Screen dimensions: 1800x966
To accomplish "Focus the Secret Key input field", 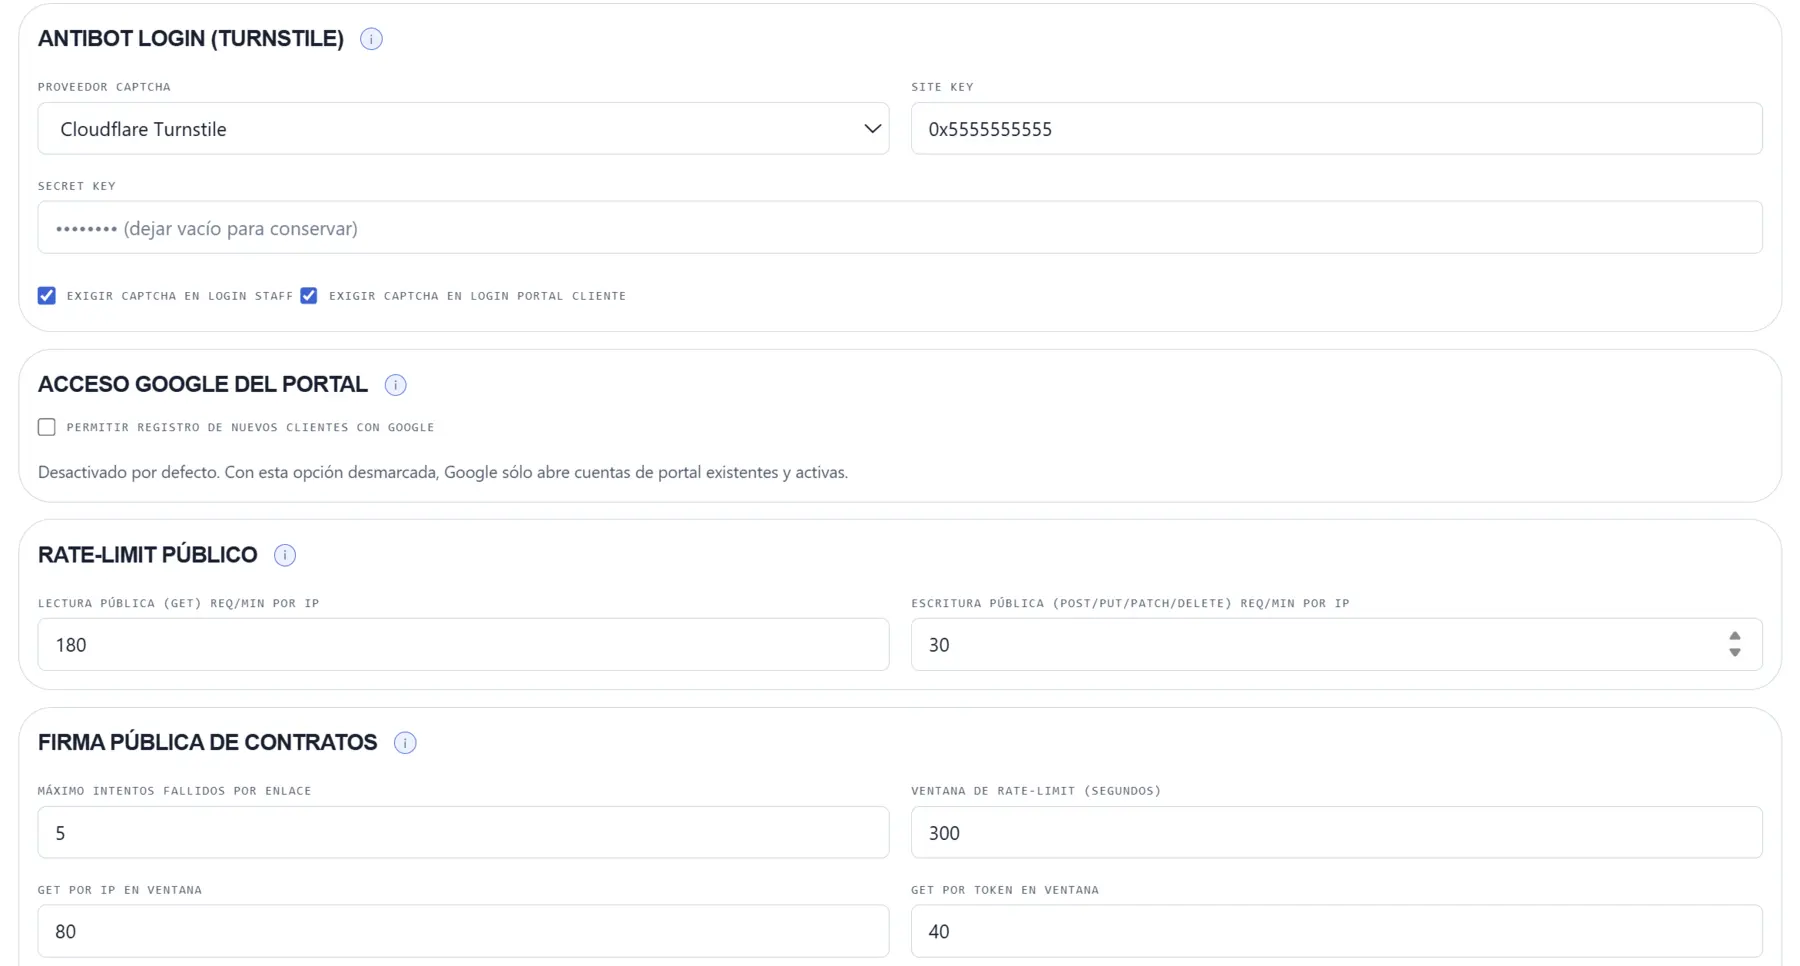I will [900, 228].
